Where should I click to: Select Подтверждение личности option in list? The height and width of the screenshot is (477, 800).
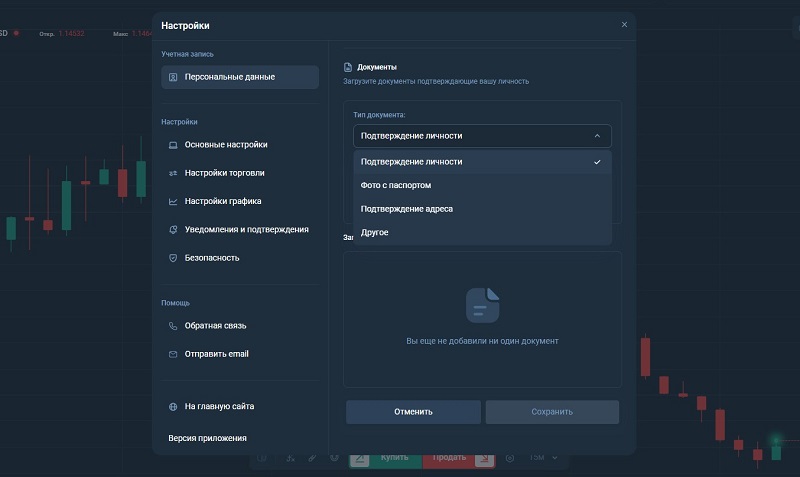482,162
